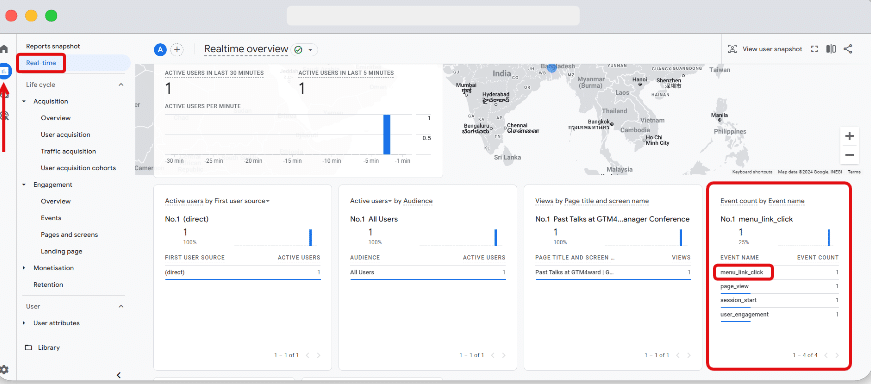This screenshot has height=384, width=871.
Task: Open the Retention report
Action: (x=48, y=285)
